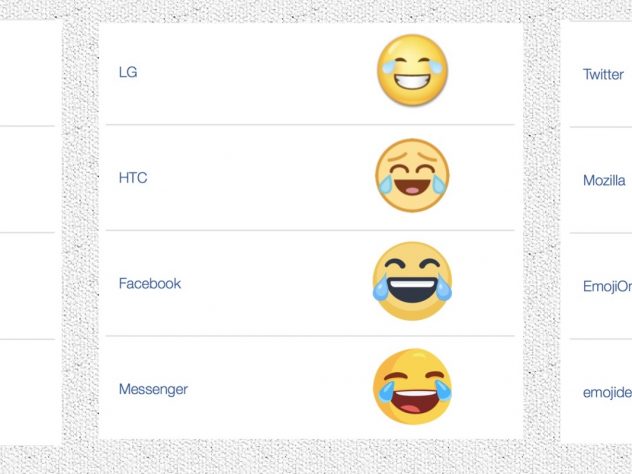Open the LG vendor link
632x474 pixels.
pyautogui.click(x=128, y=72)
